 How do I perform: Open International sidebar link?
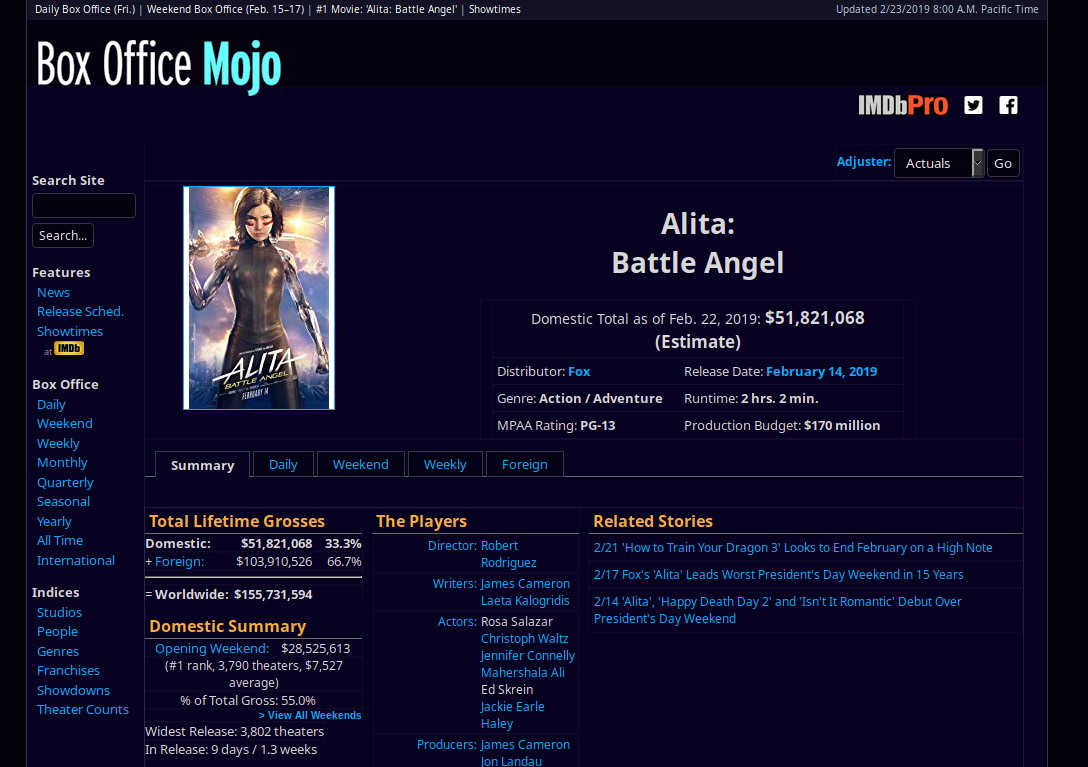(76, 560)
